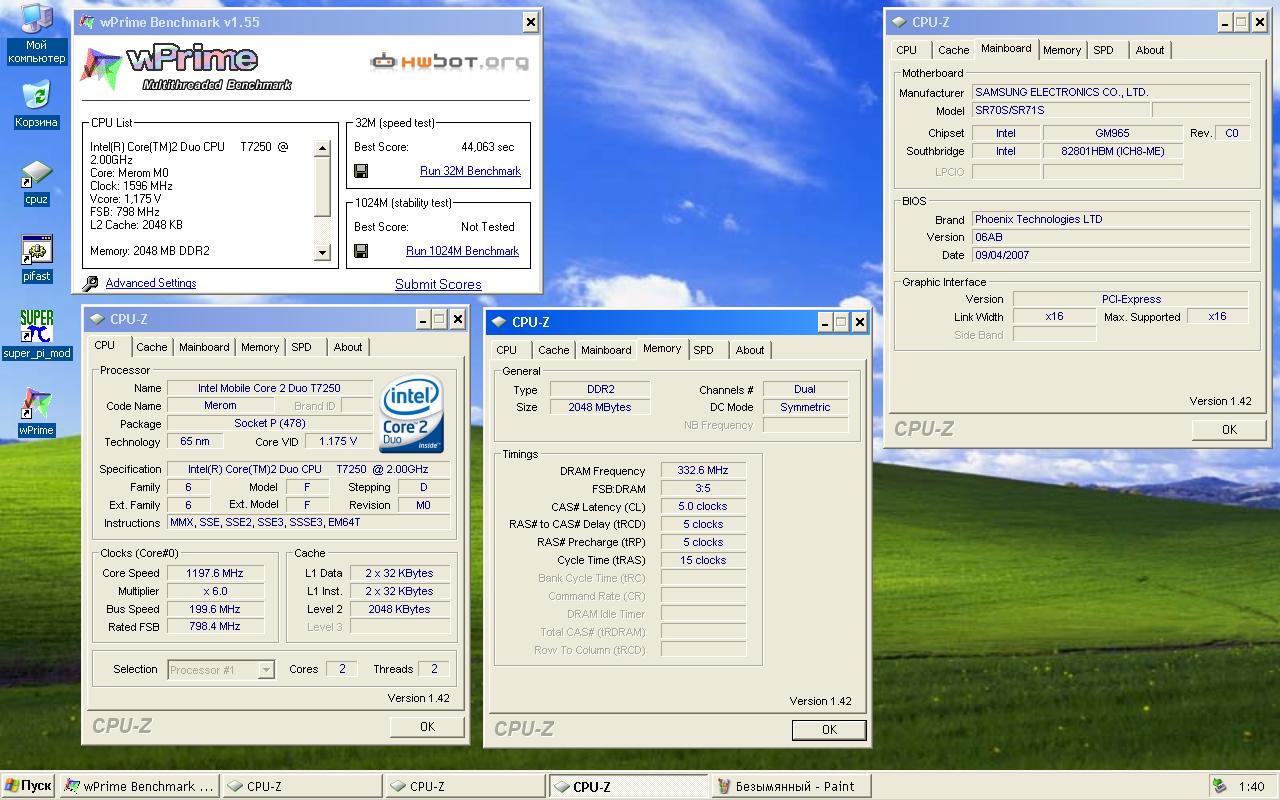Switch to Mainboard tab in CPU window

[x=204, y=347]
